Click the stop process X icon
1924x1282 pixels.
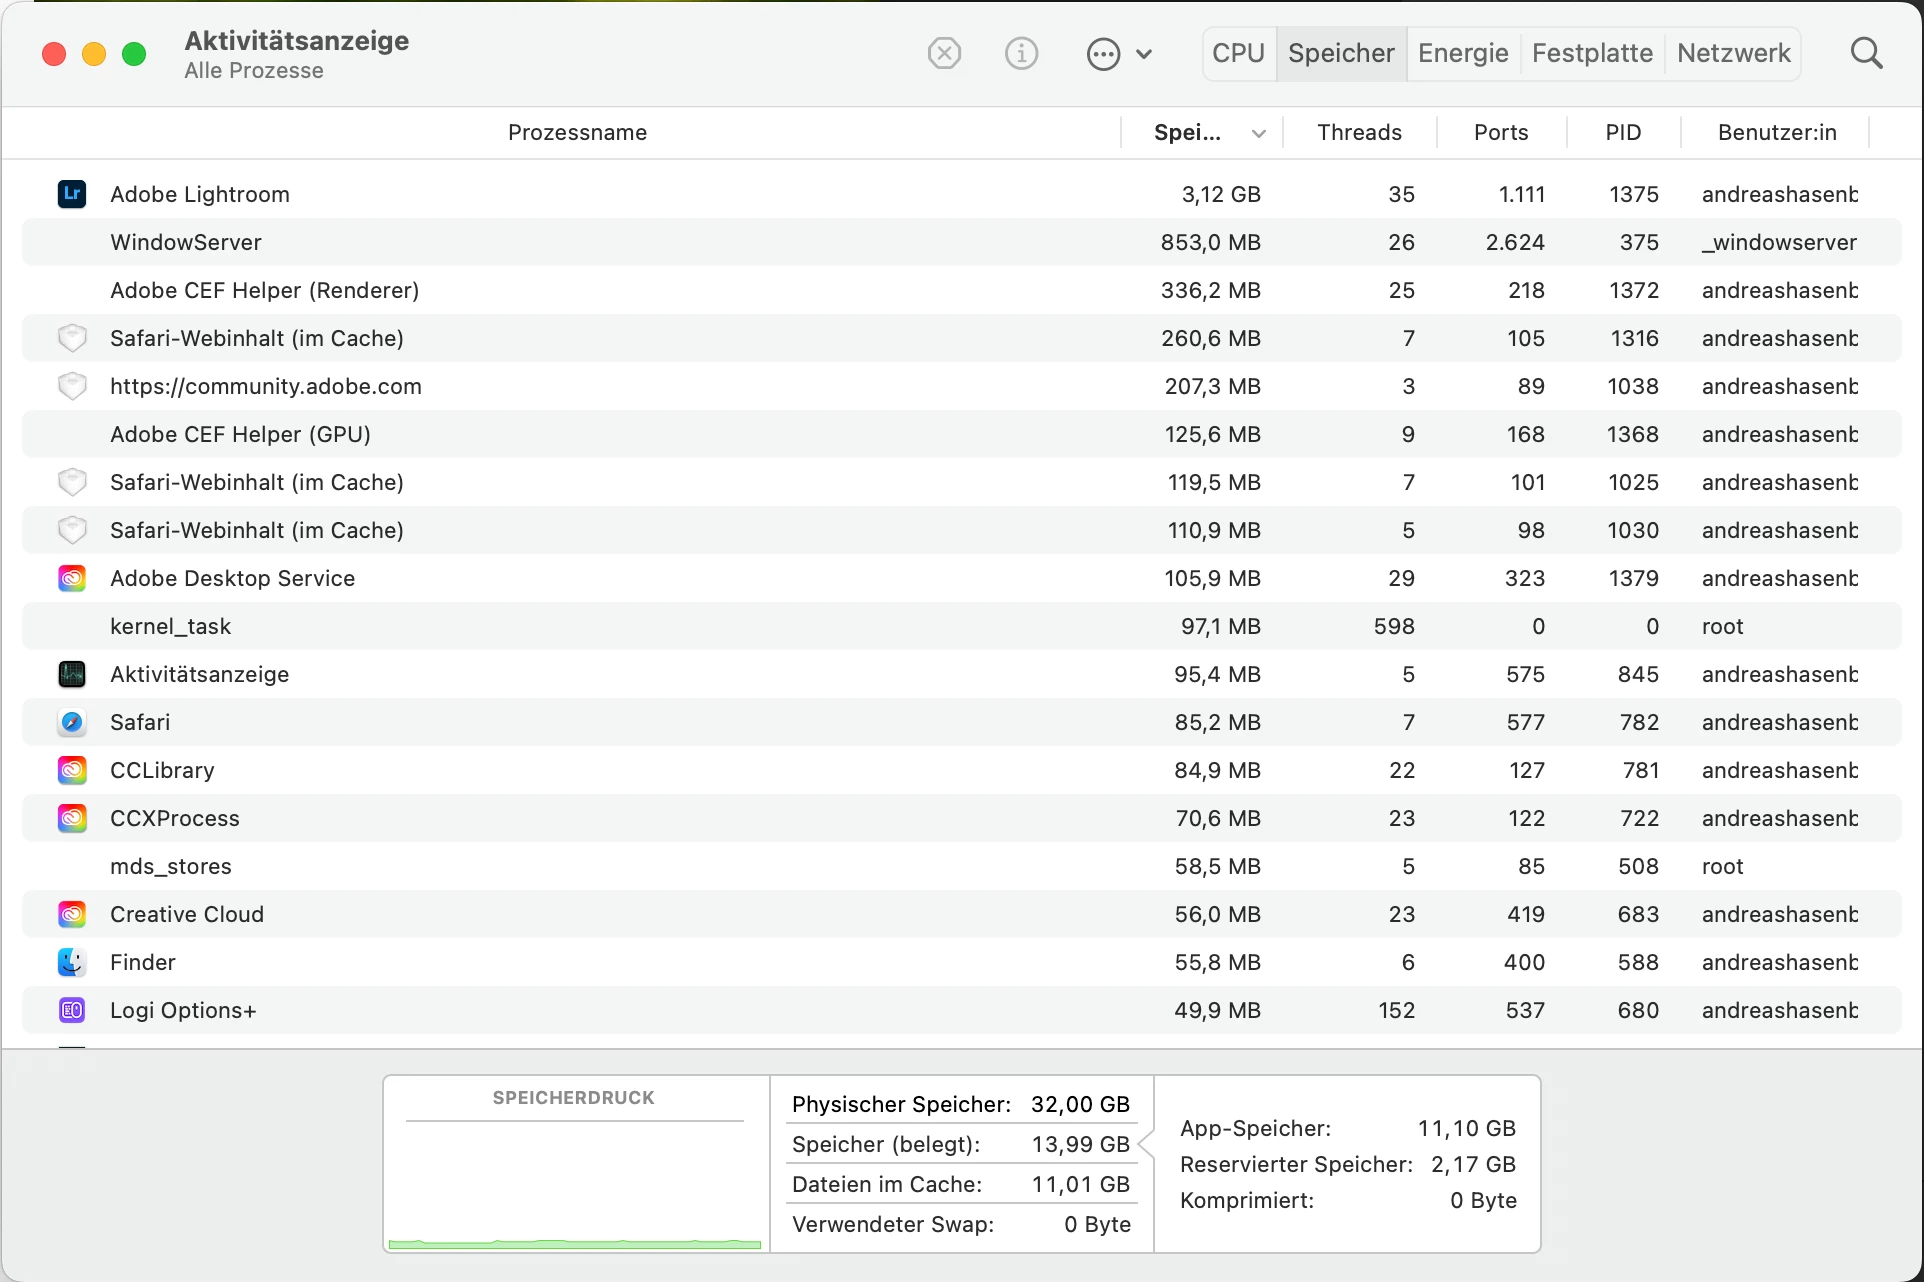(944, 53)
